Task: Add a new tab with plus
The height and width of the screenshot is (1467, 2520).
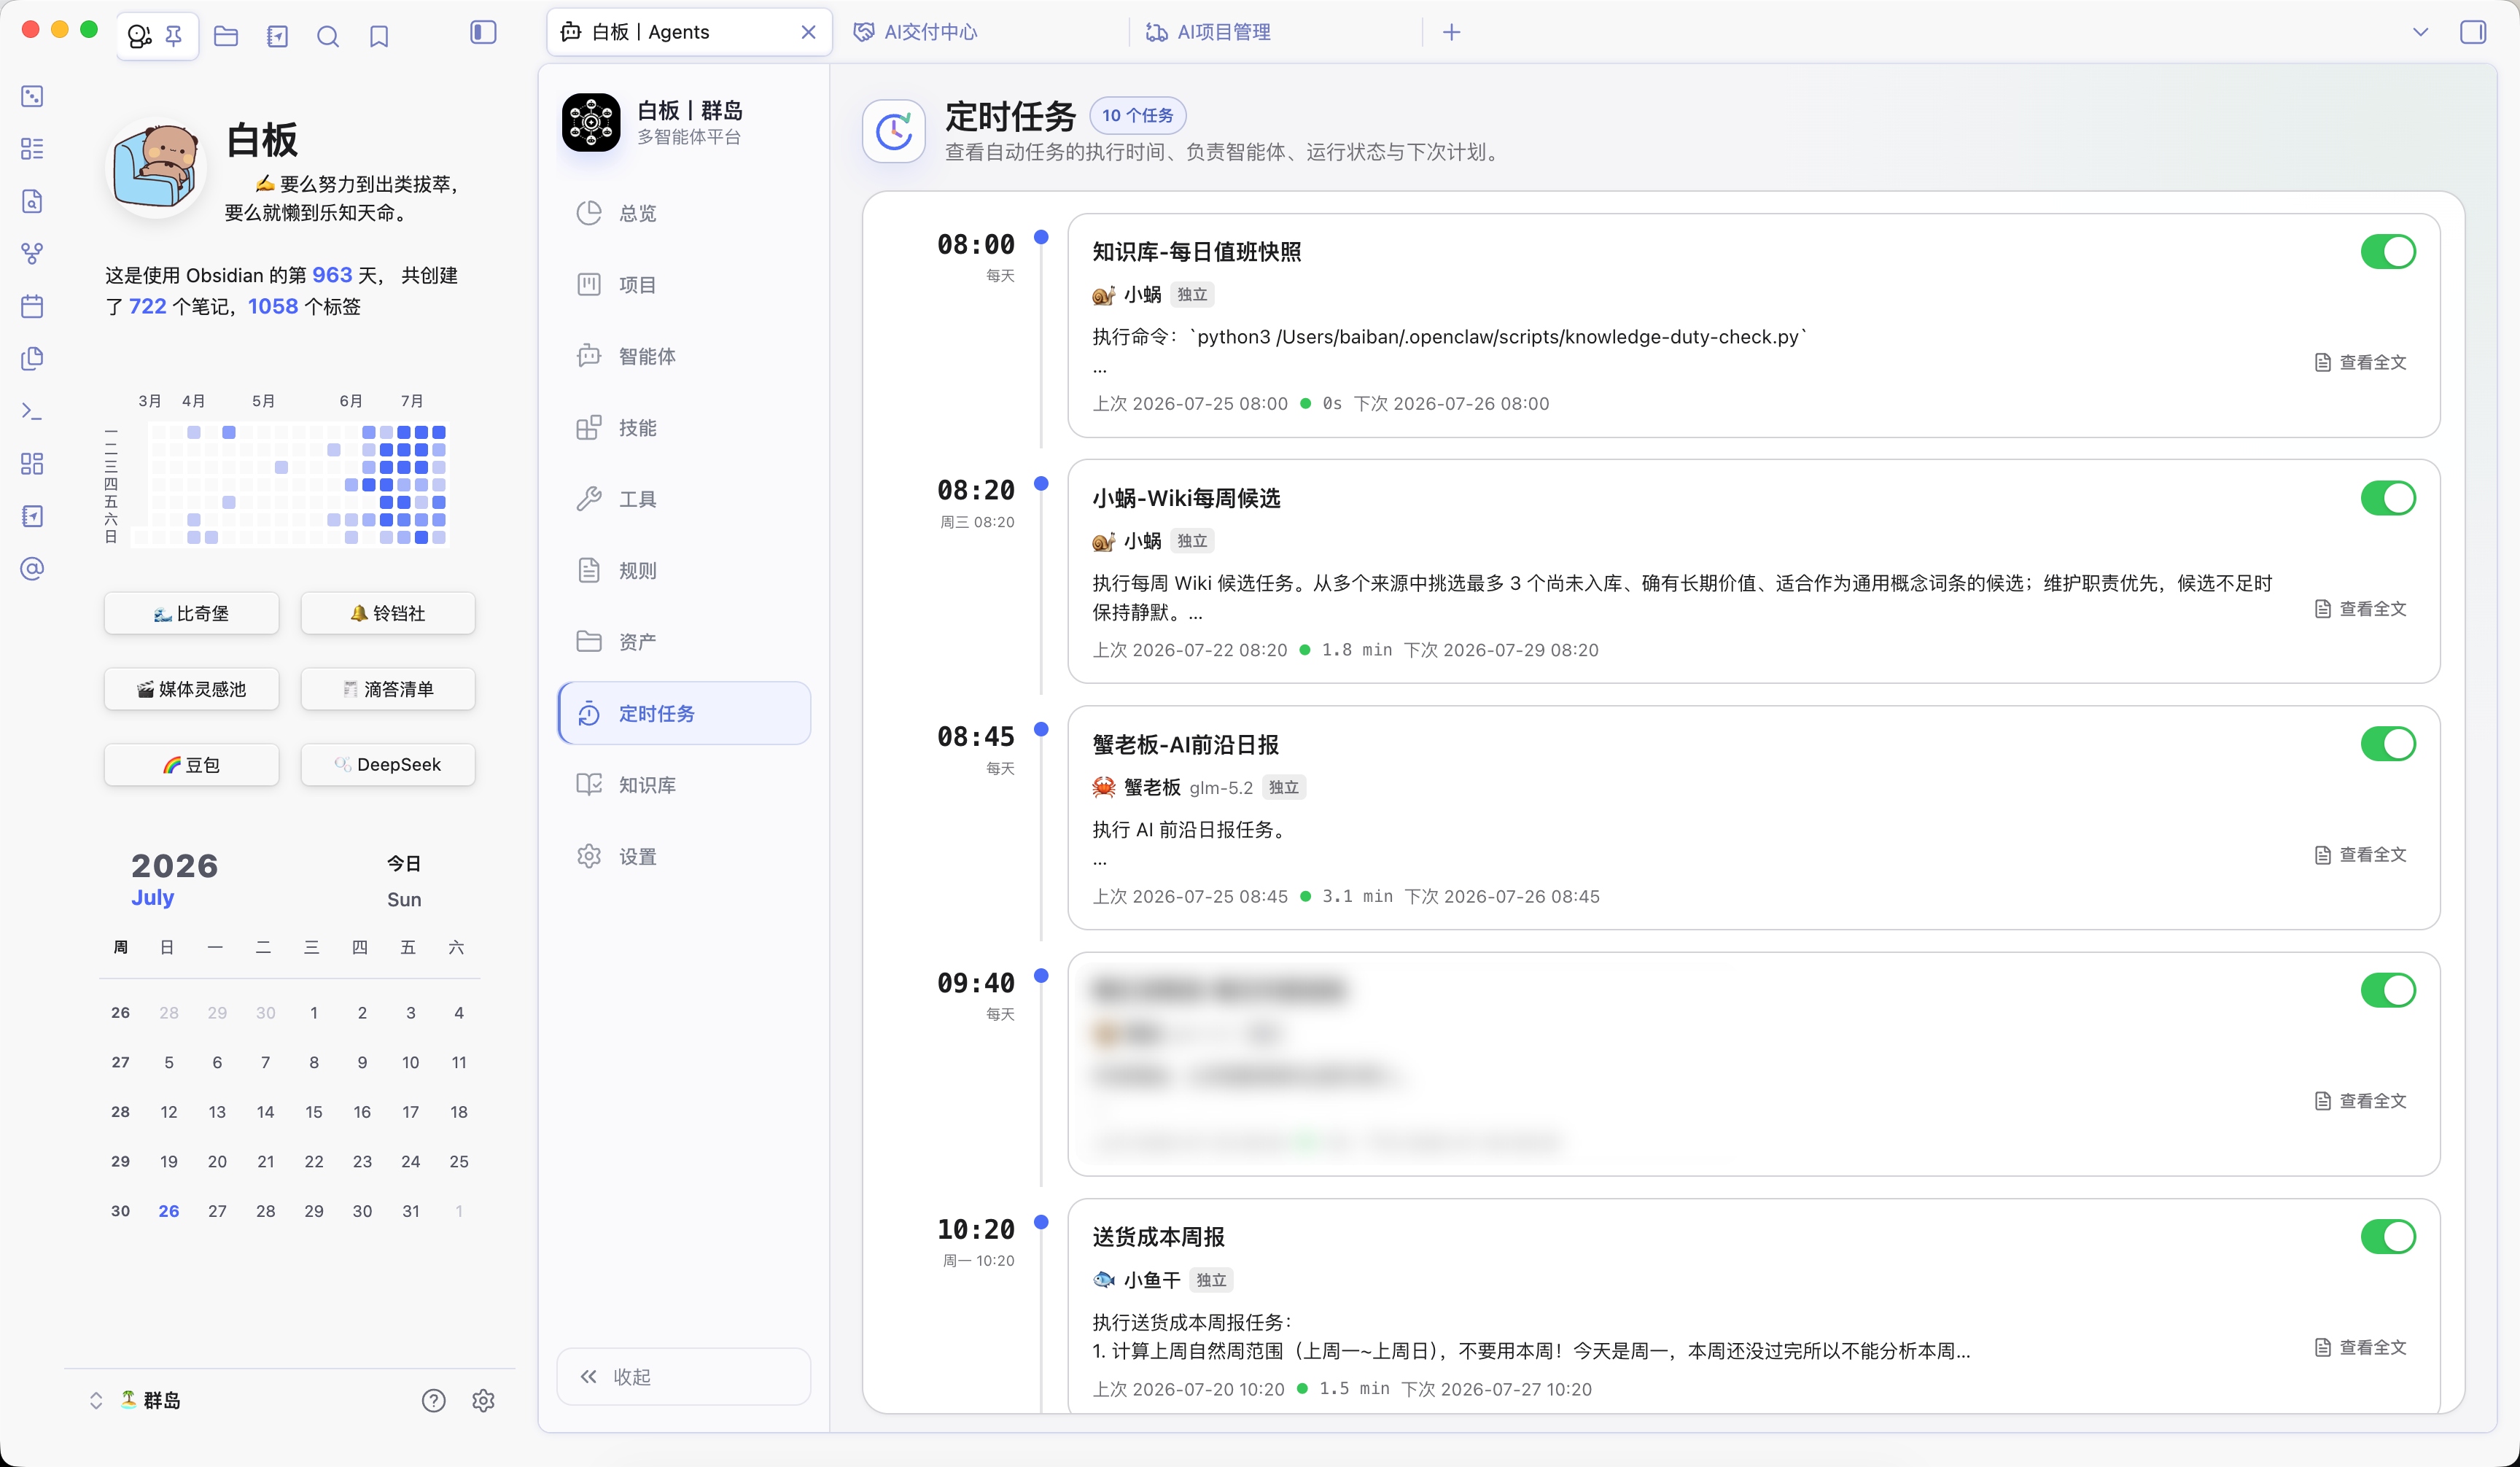Action: click(1451, 32)
